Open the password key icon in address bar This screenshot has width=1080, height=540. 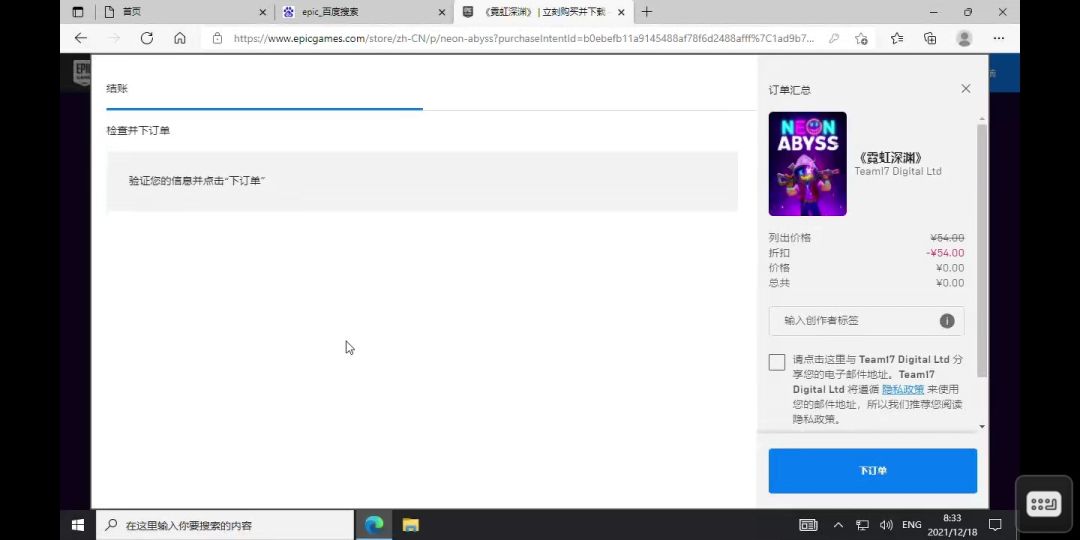[833, 39]
